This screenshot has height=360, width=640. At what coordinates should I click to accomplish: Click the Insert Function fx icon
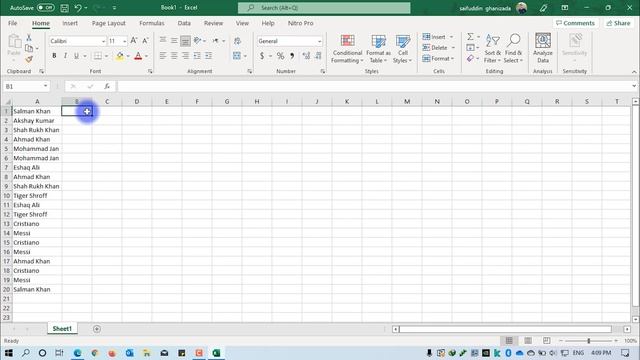click(x=107, y=86)
